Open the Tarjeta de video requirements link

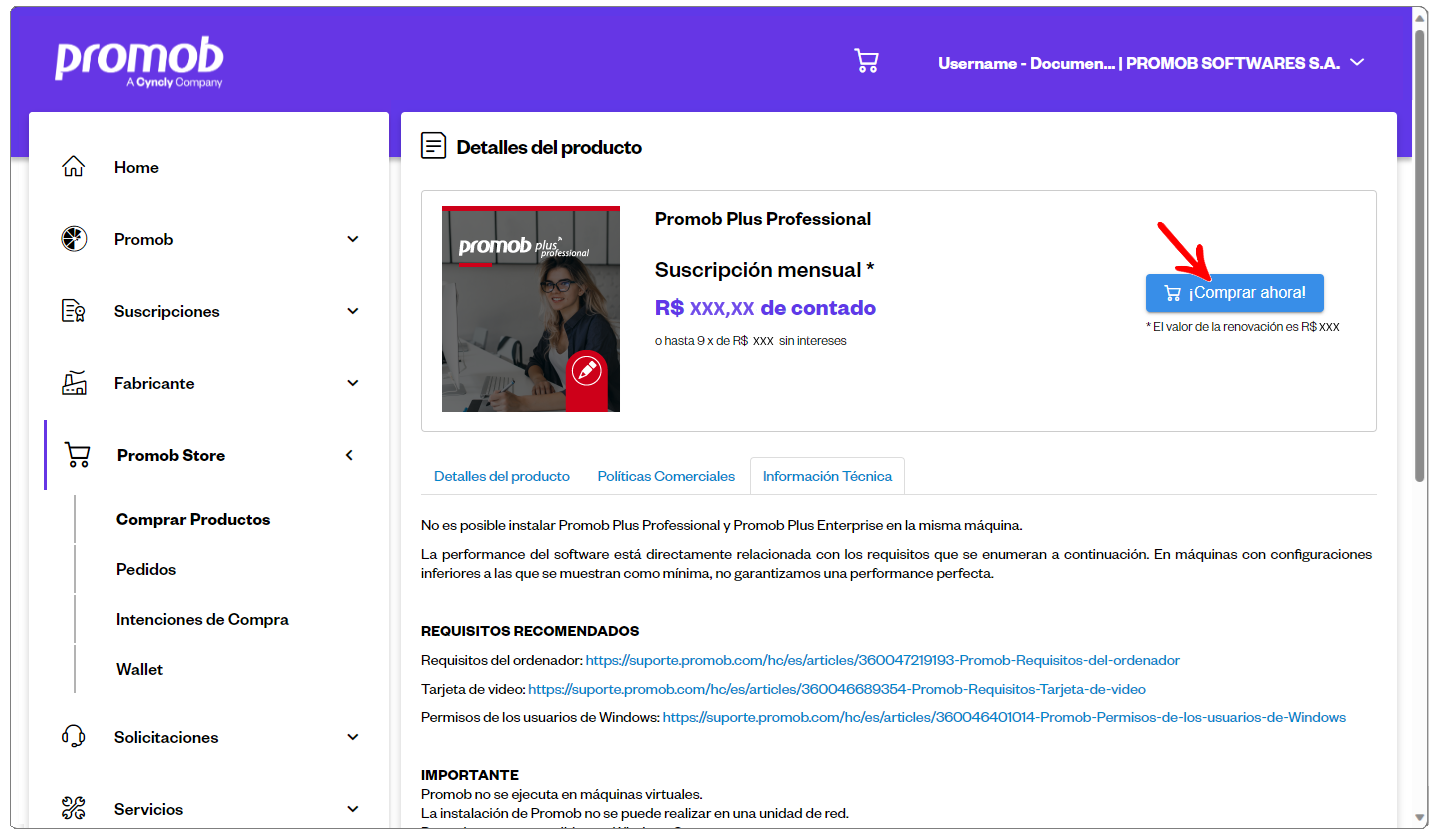click(x=837, y=689)
